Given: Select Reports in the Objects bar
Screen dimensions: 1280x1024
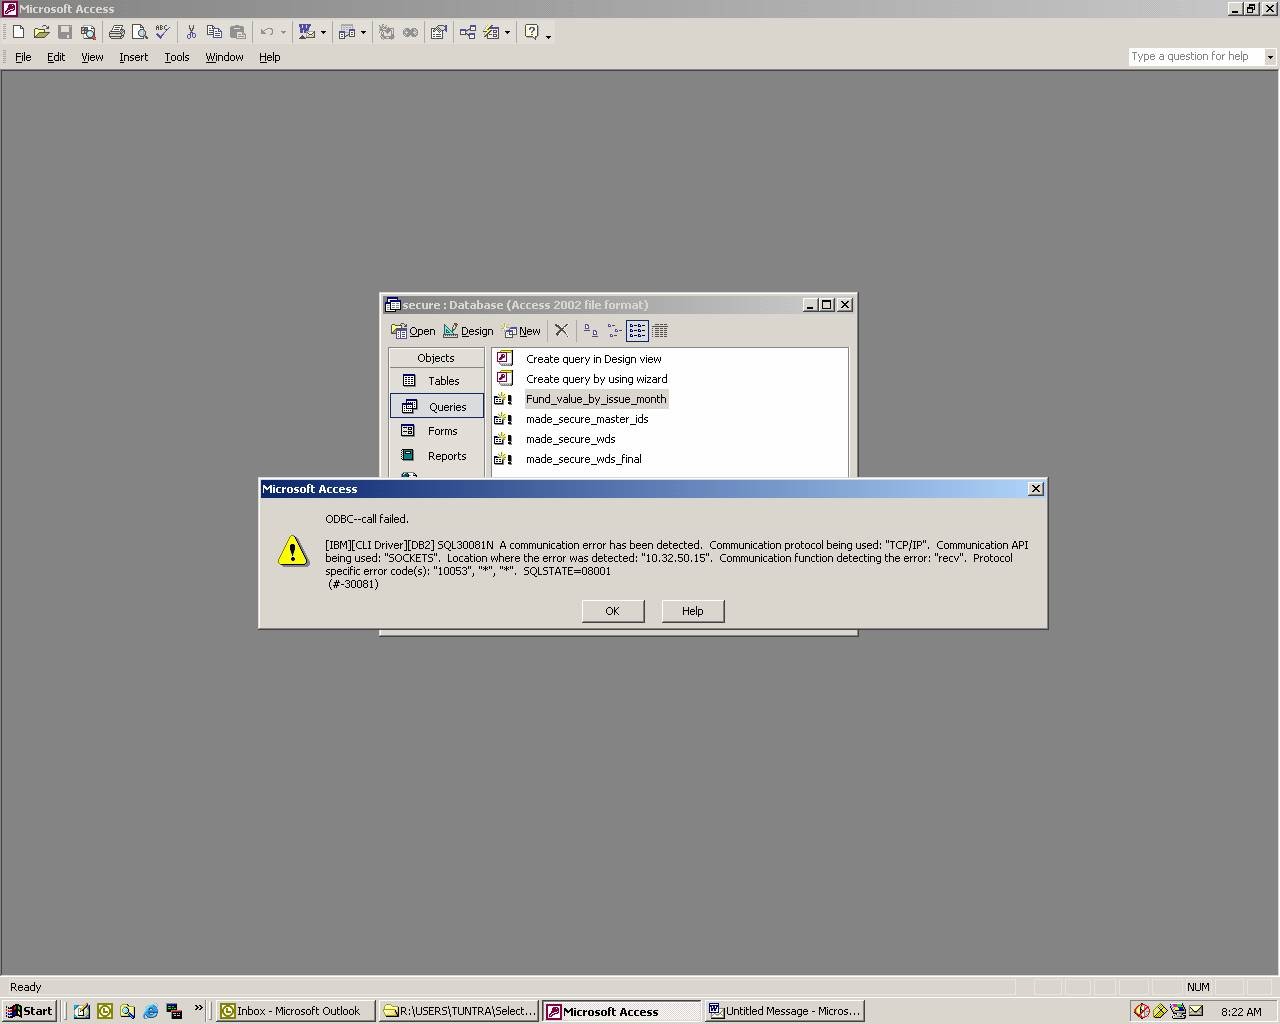Looking at the screenshot, I should [436, 456].
